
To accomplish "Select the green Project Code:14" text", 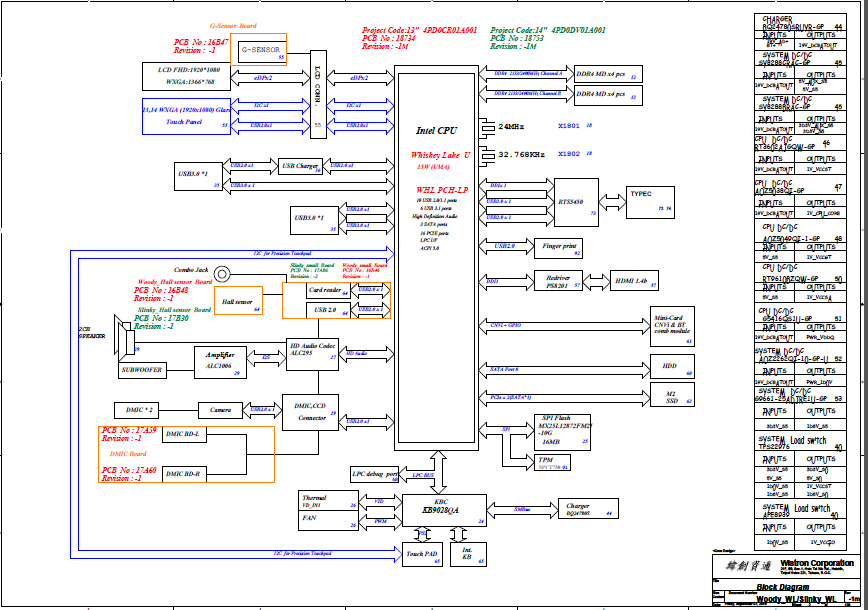I will coord(547,30).
